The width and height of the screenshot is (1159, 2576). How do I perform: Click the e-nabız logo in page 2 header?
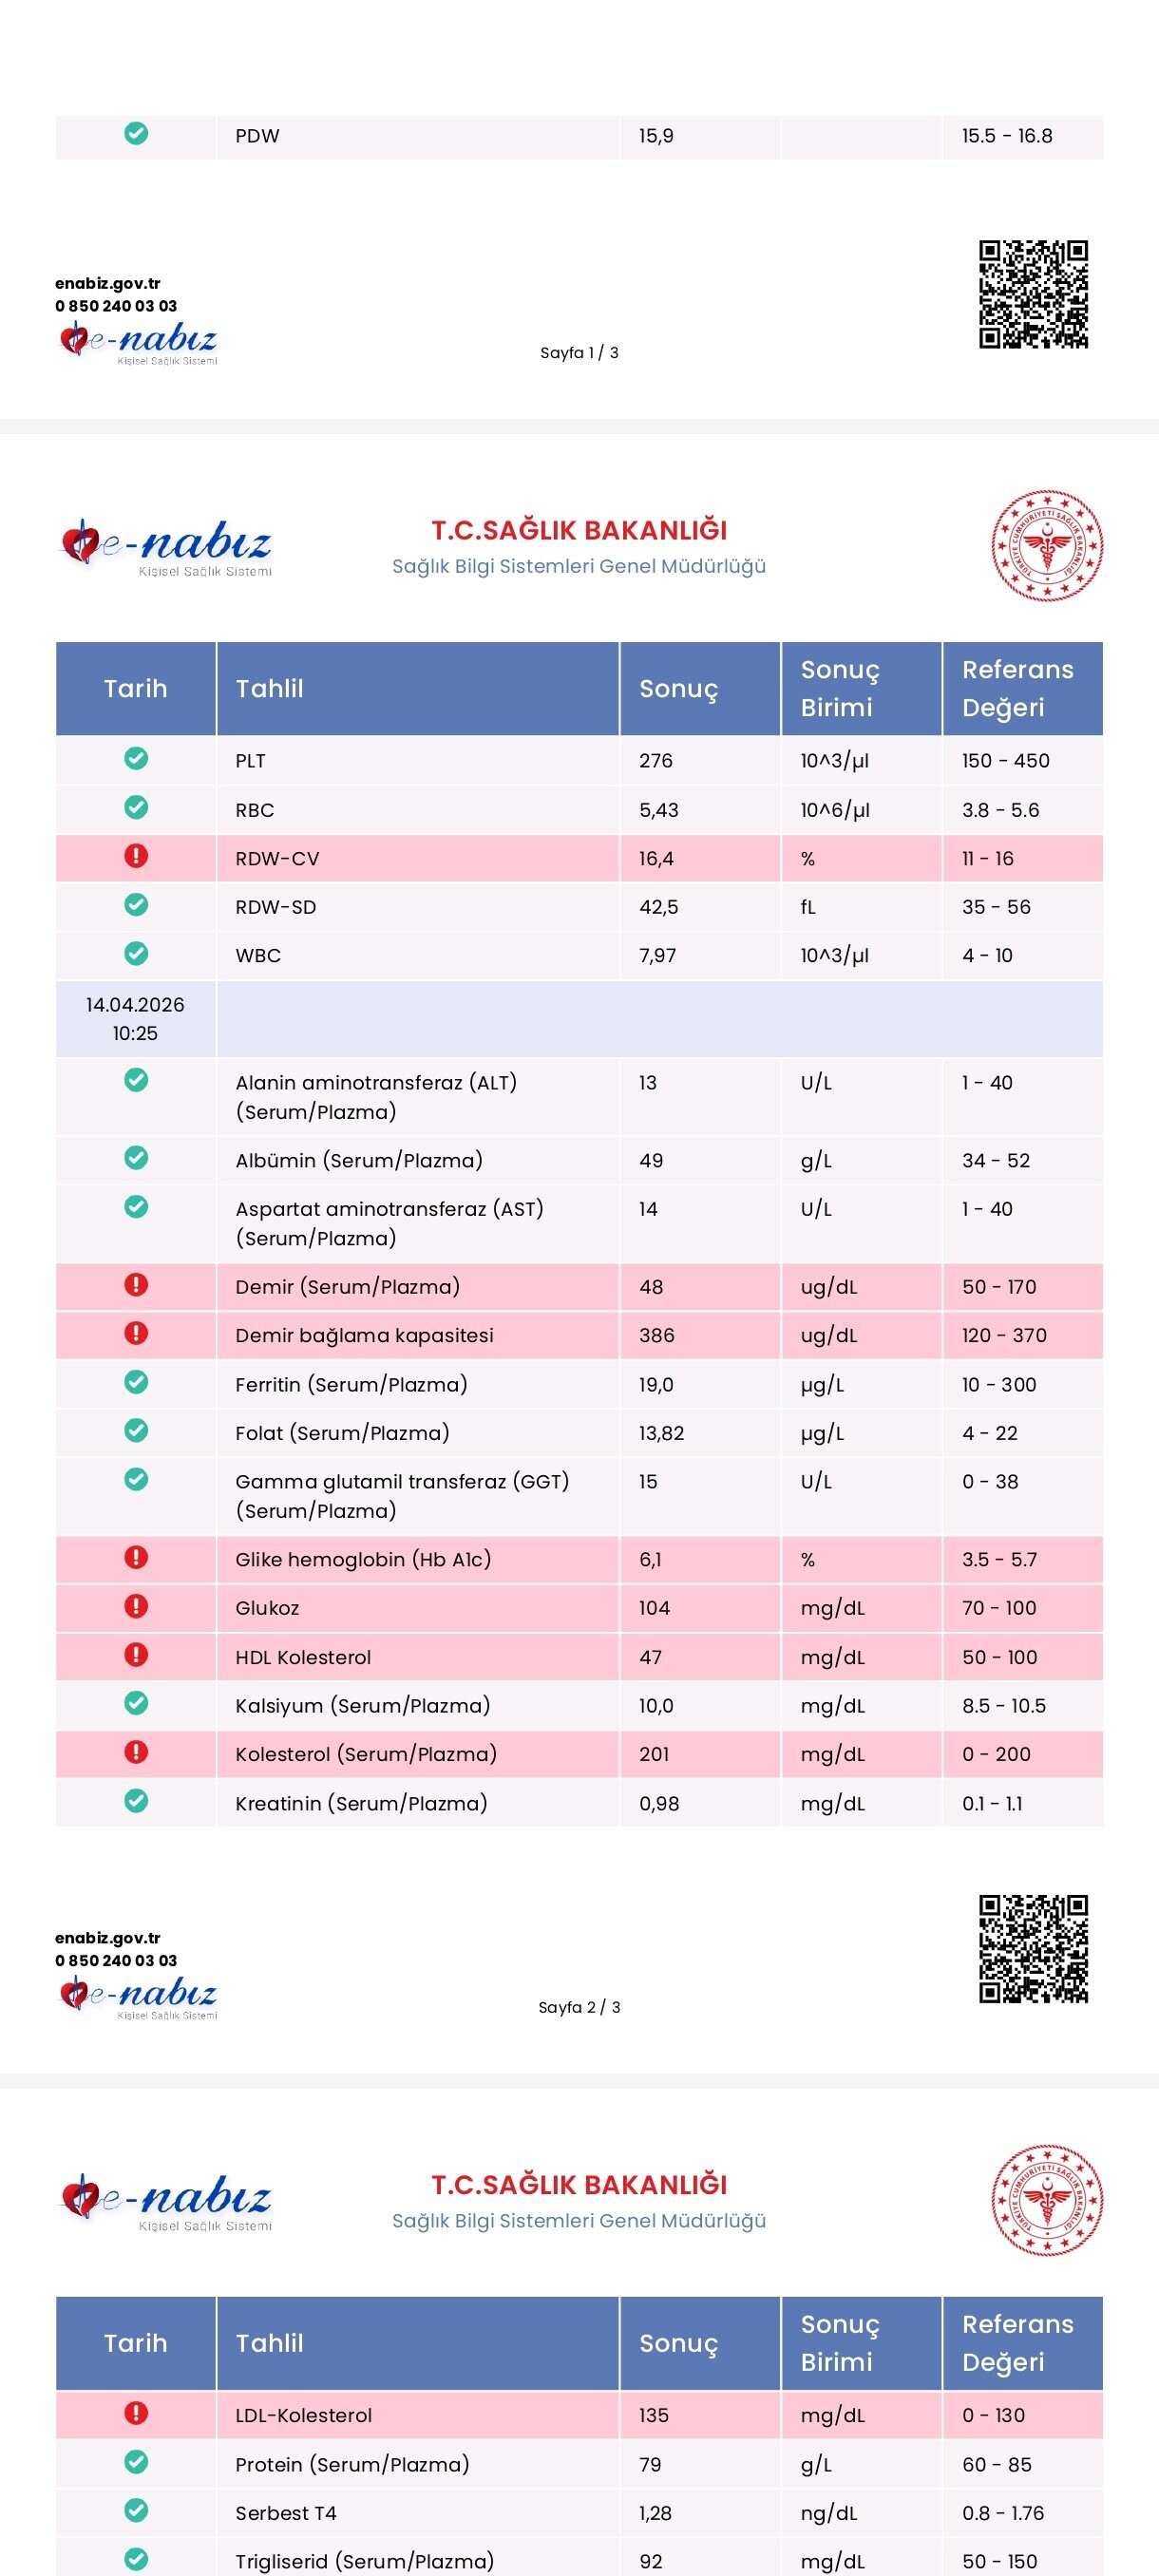(x=167, y=547)
